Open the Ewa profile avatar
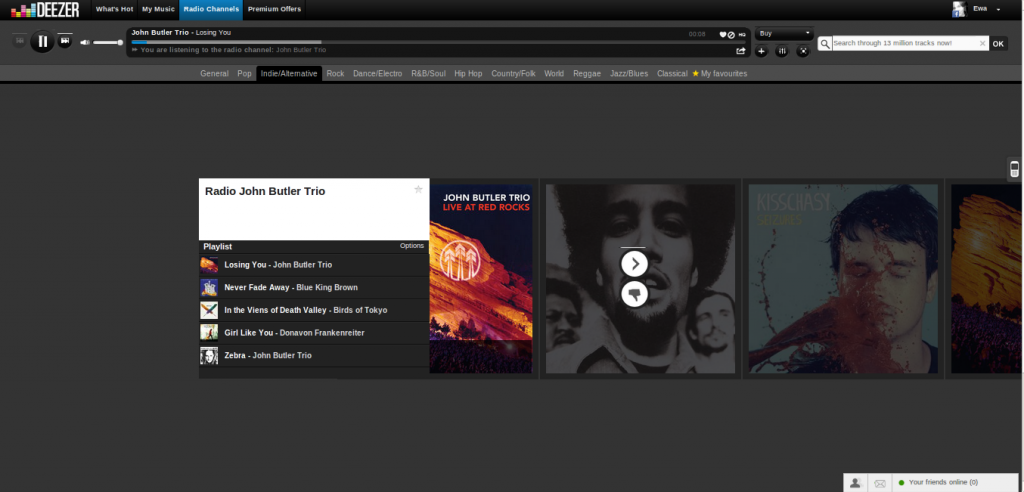The height and width of the screenshot is (492, 1024). click(x=959, y=9)
